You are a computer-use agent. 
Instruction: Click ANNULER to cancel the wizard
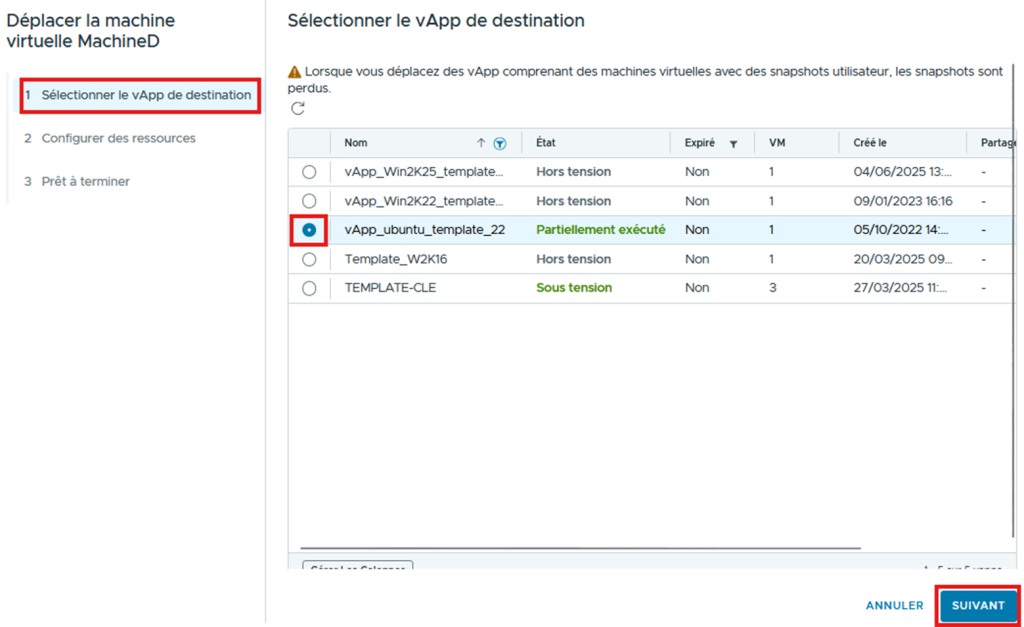894,605
